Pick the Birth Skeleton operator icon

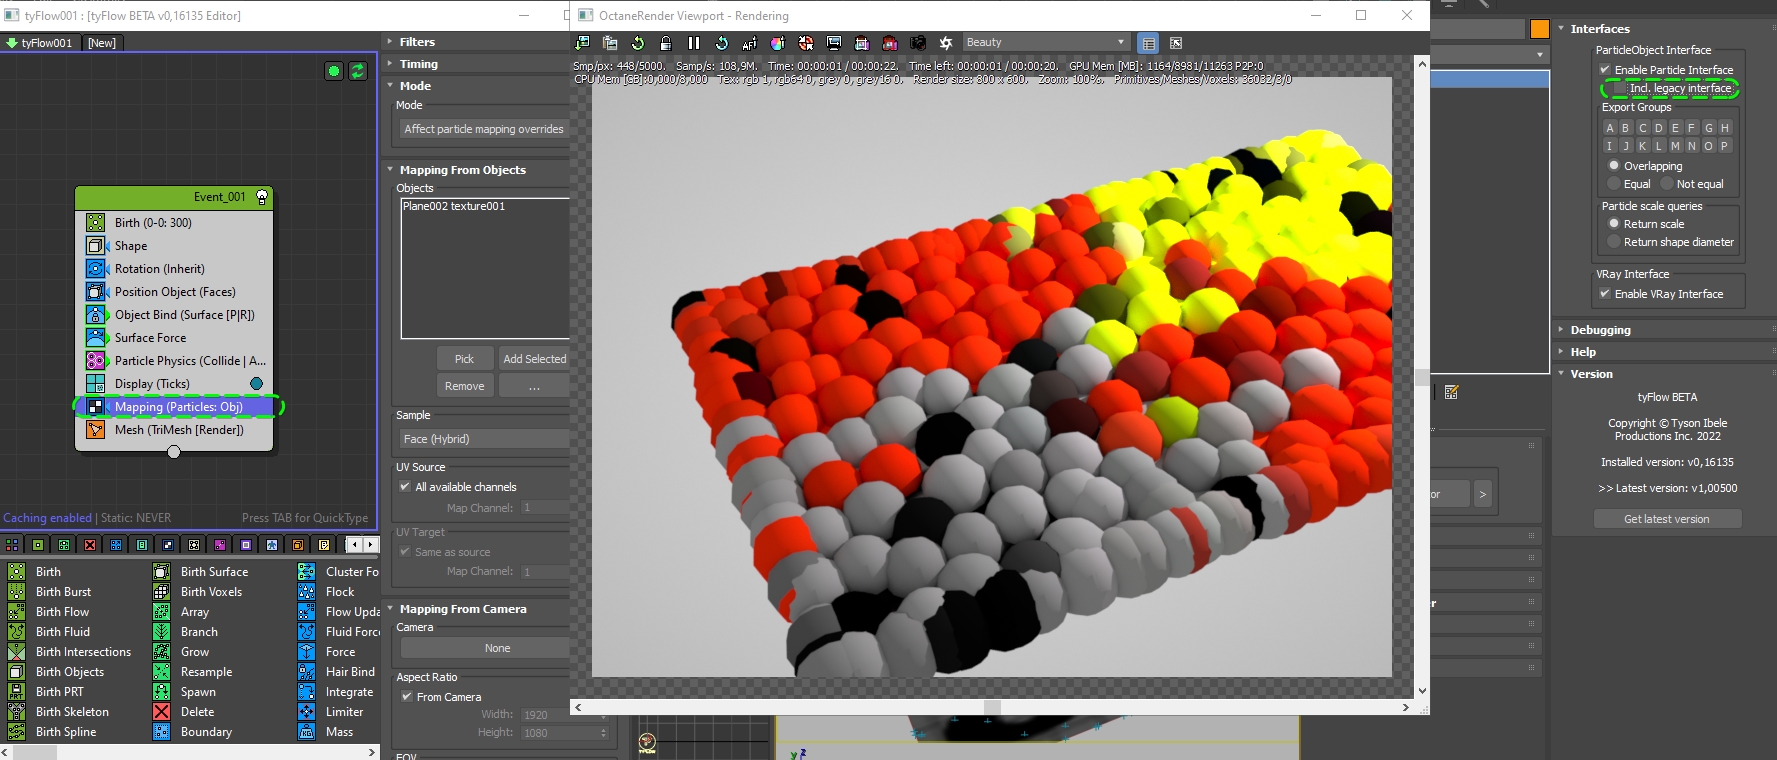pos(17,711)
